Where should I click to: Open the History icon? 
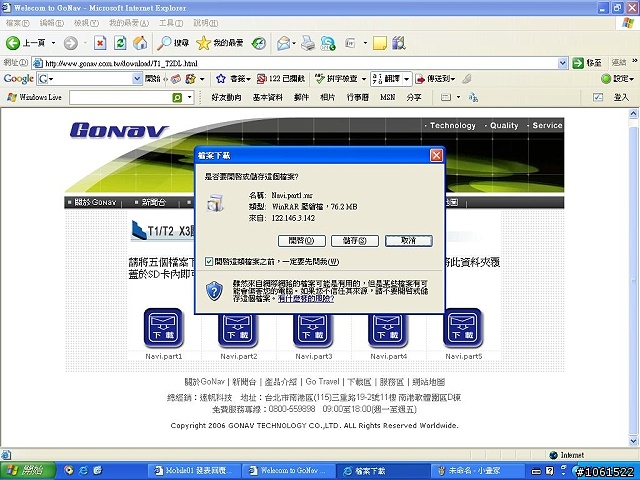click(x=259, y=43)
